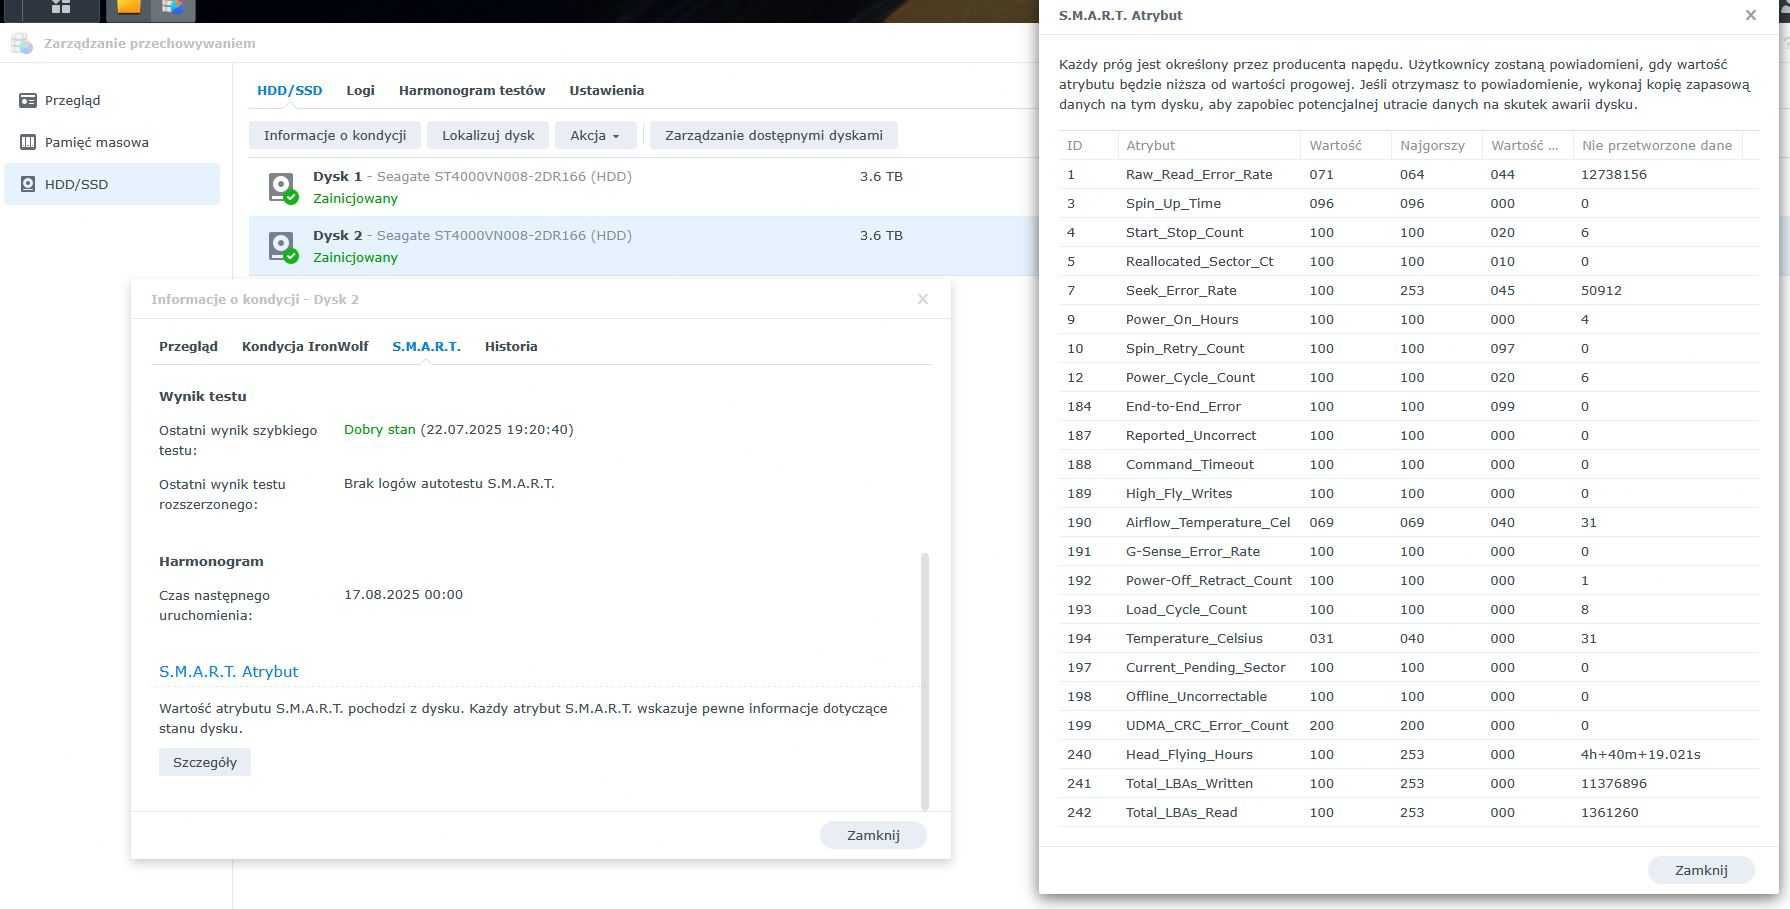1790x909 pixels.
Task: Click the HDD/SSD sidebar icon
Action: coord(28,184)
